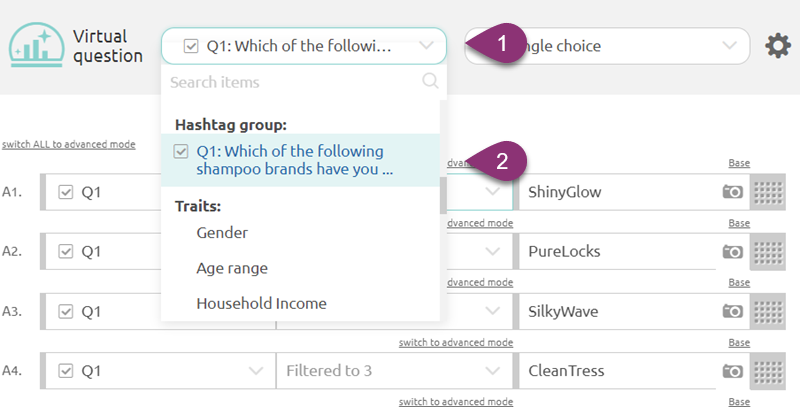Click the camera icon beside CleanTress
800x407 pixels.
pos(733,371)
